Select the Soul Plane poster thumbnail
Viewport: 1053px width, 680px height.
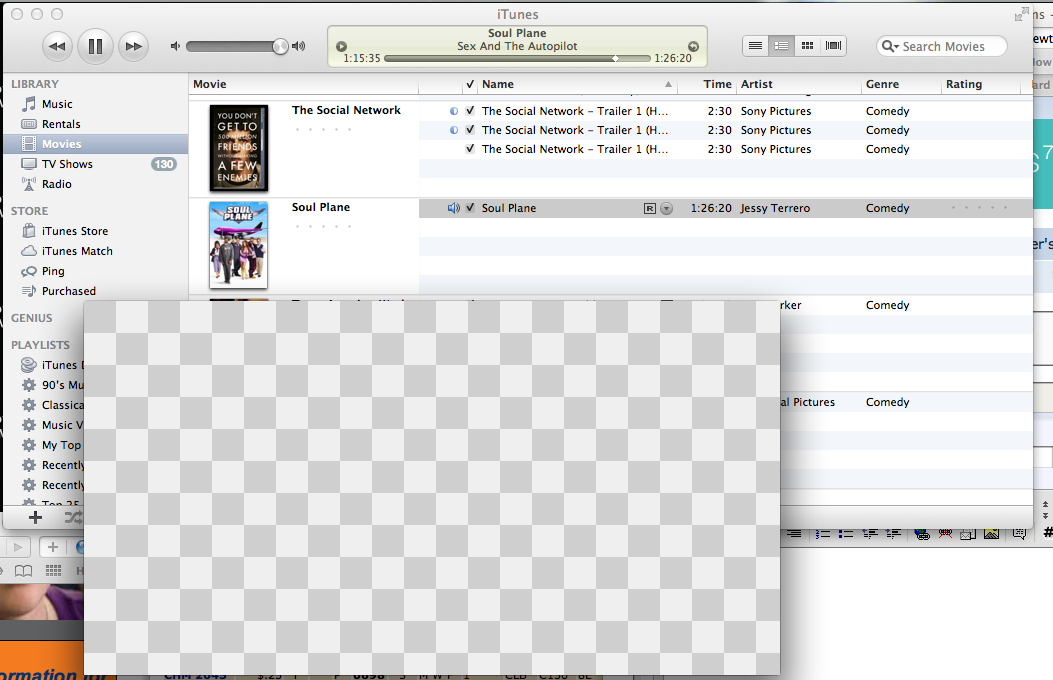tap(238, 245)
